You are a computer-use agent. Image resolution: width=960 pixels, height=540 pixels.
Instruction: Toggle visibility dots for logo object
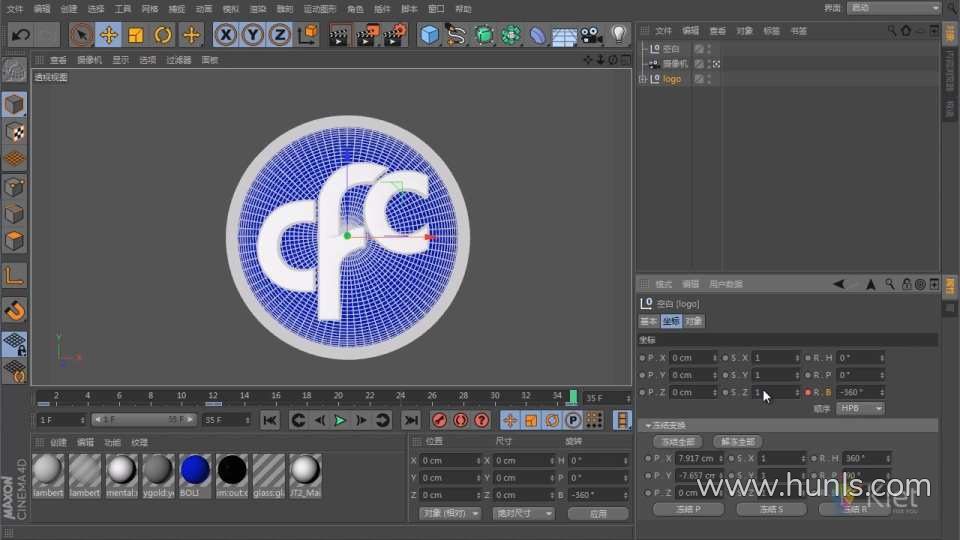pos(710,79)
